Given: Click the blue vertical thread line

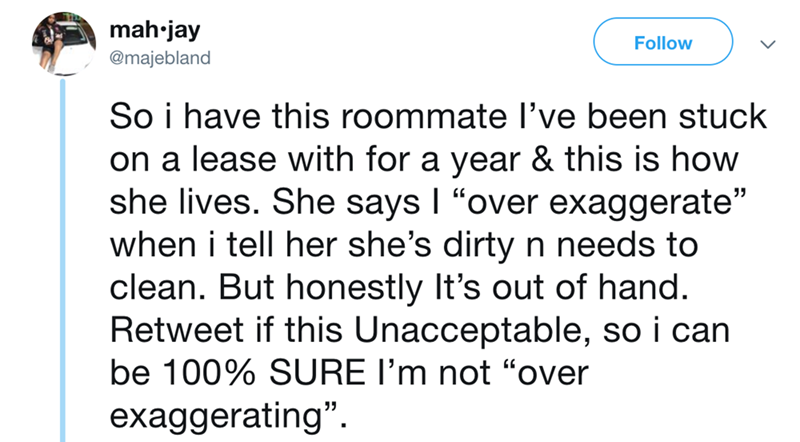Looking at the screenshot, I should [65, 260].
